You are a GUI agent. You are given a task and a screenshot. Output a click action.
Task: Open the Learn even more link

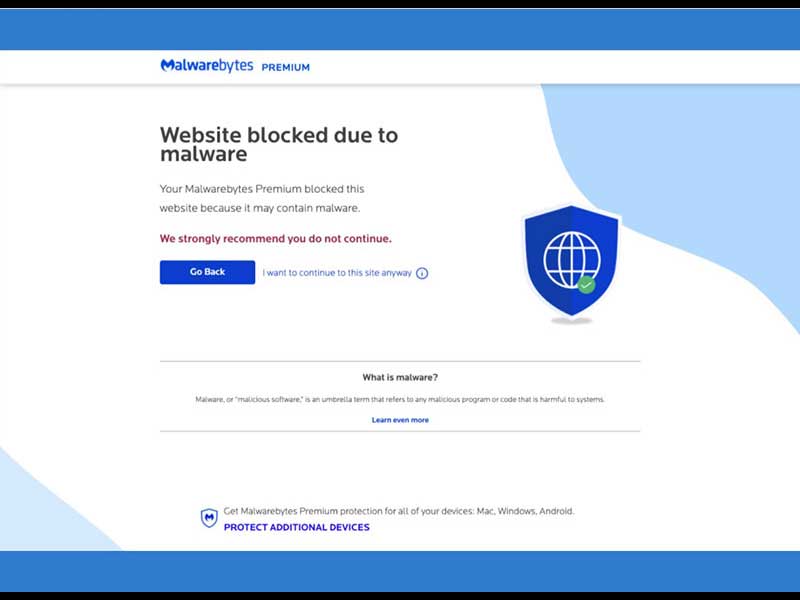coord(400,420)
